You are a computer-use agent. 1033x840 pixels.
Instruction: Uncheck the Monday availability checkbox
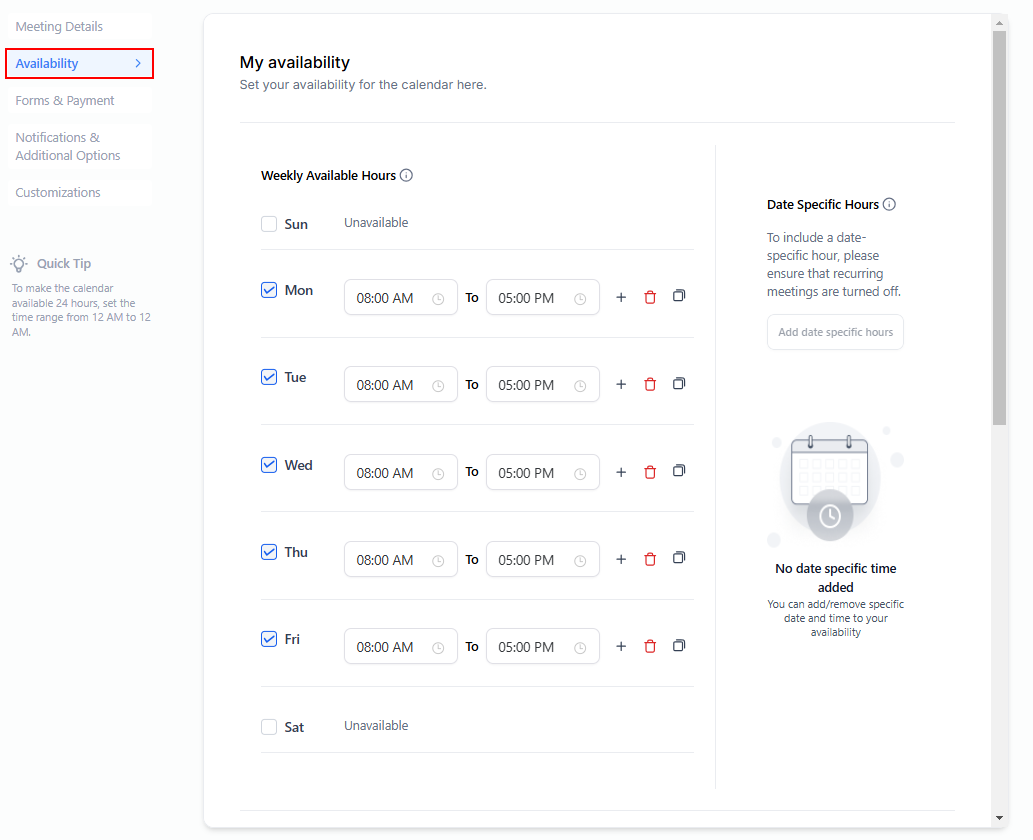point(269,291)
